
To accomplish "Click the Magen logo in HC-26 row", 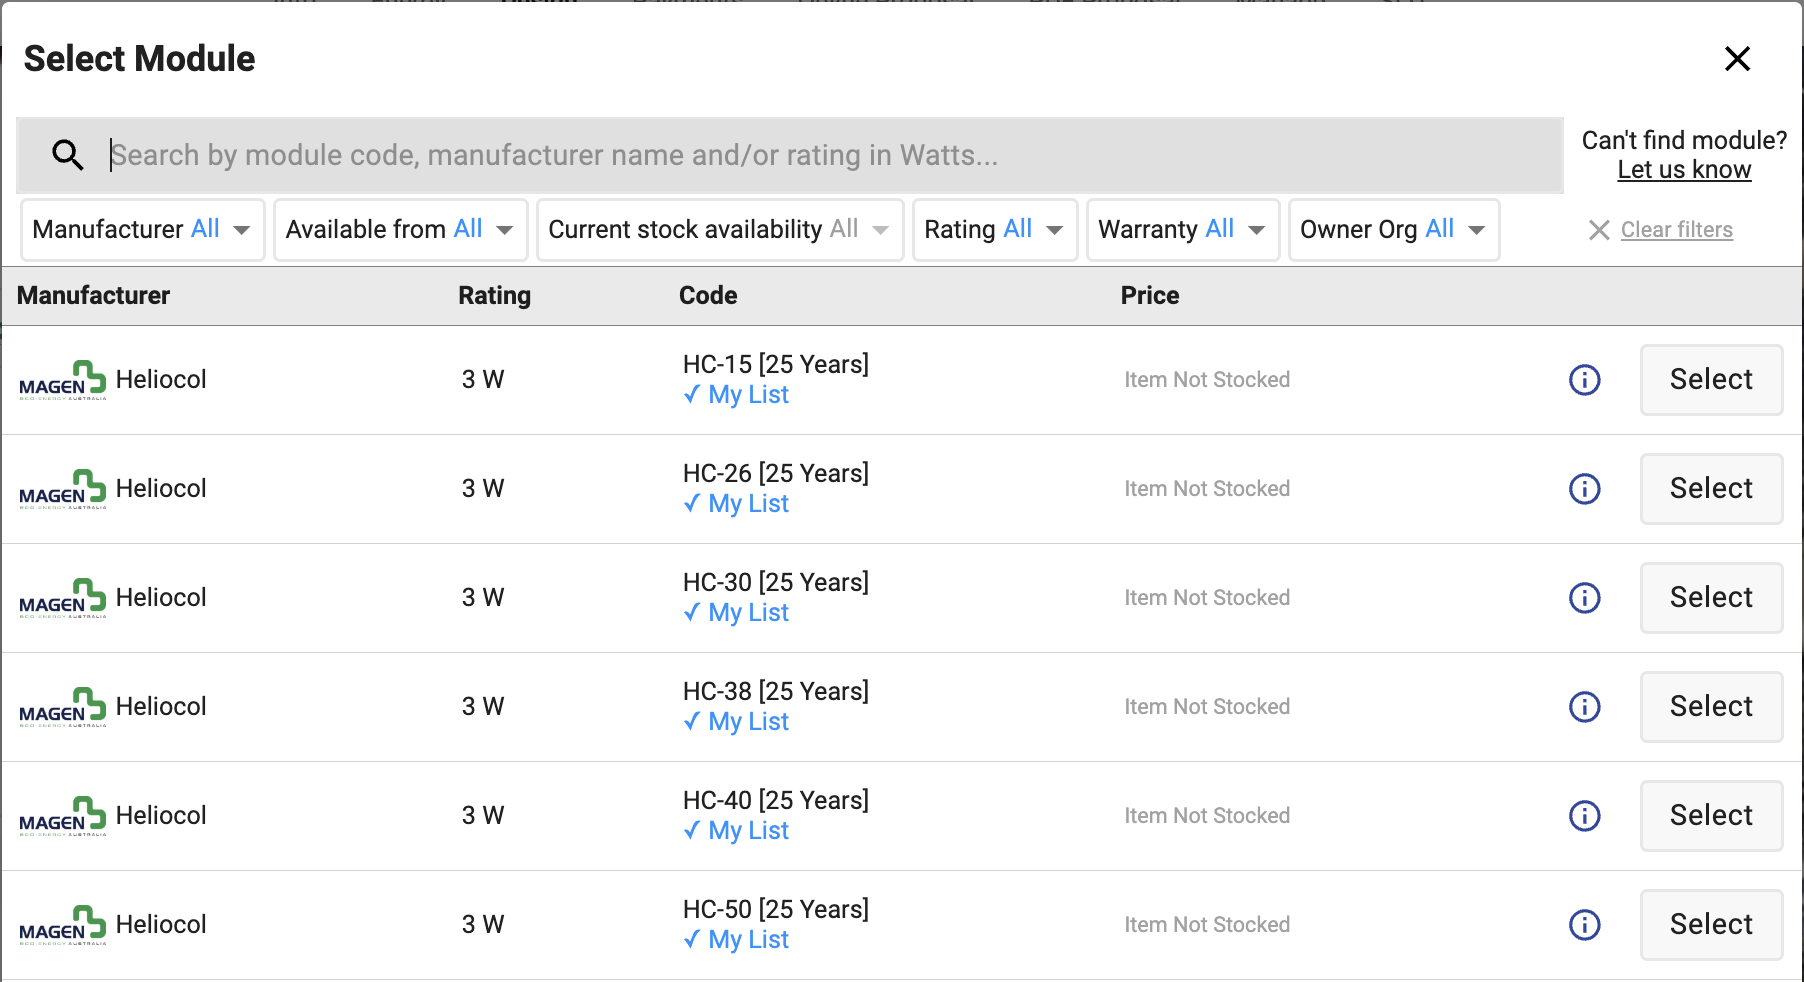I will tap(62, 489).
